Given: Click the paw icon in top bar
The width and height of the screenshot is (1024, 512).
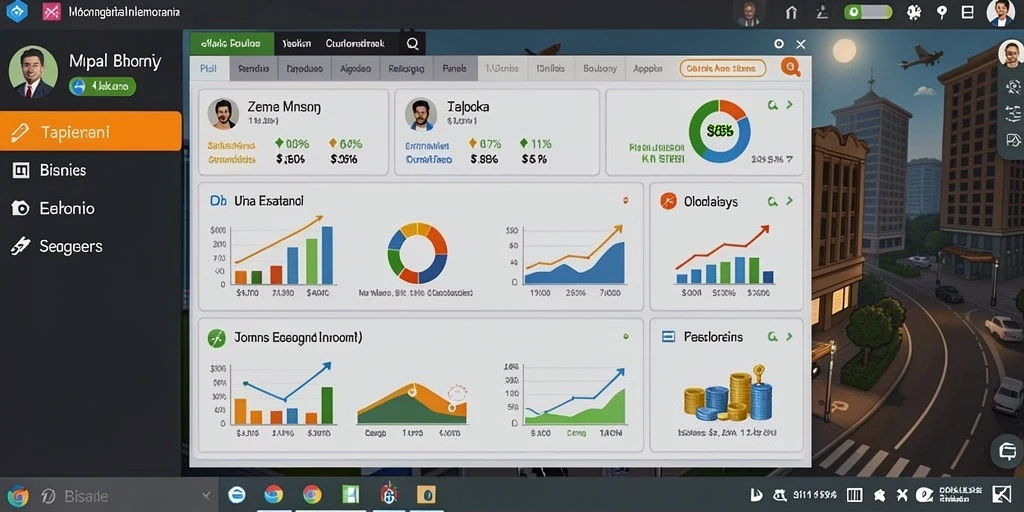Looking at the screenshot, I should [x=913, y=12].
